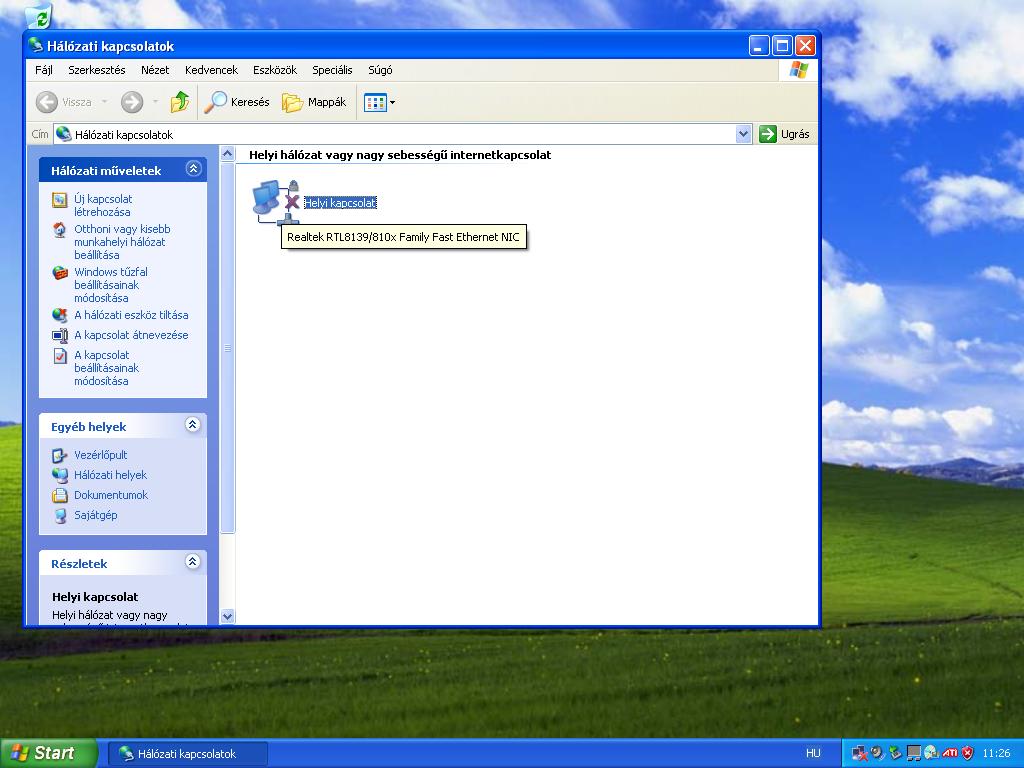This screenshot has width=1024, height=768.
Task: Click the red security shield tray icon
Action: [967, 753]
